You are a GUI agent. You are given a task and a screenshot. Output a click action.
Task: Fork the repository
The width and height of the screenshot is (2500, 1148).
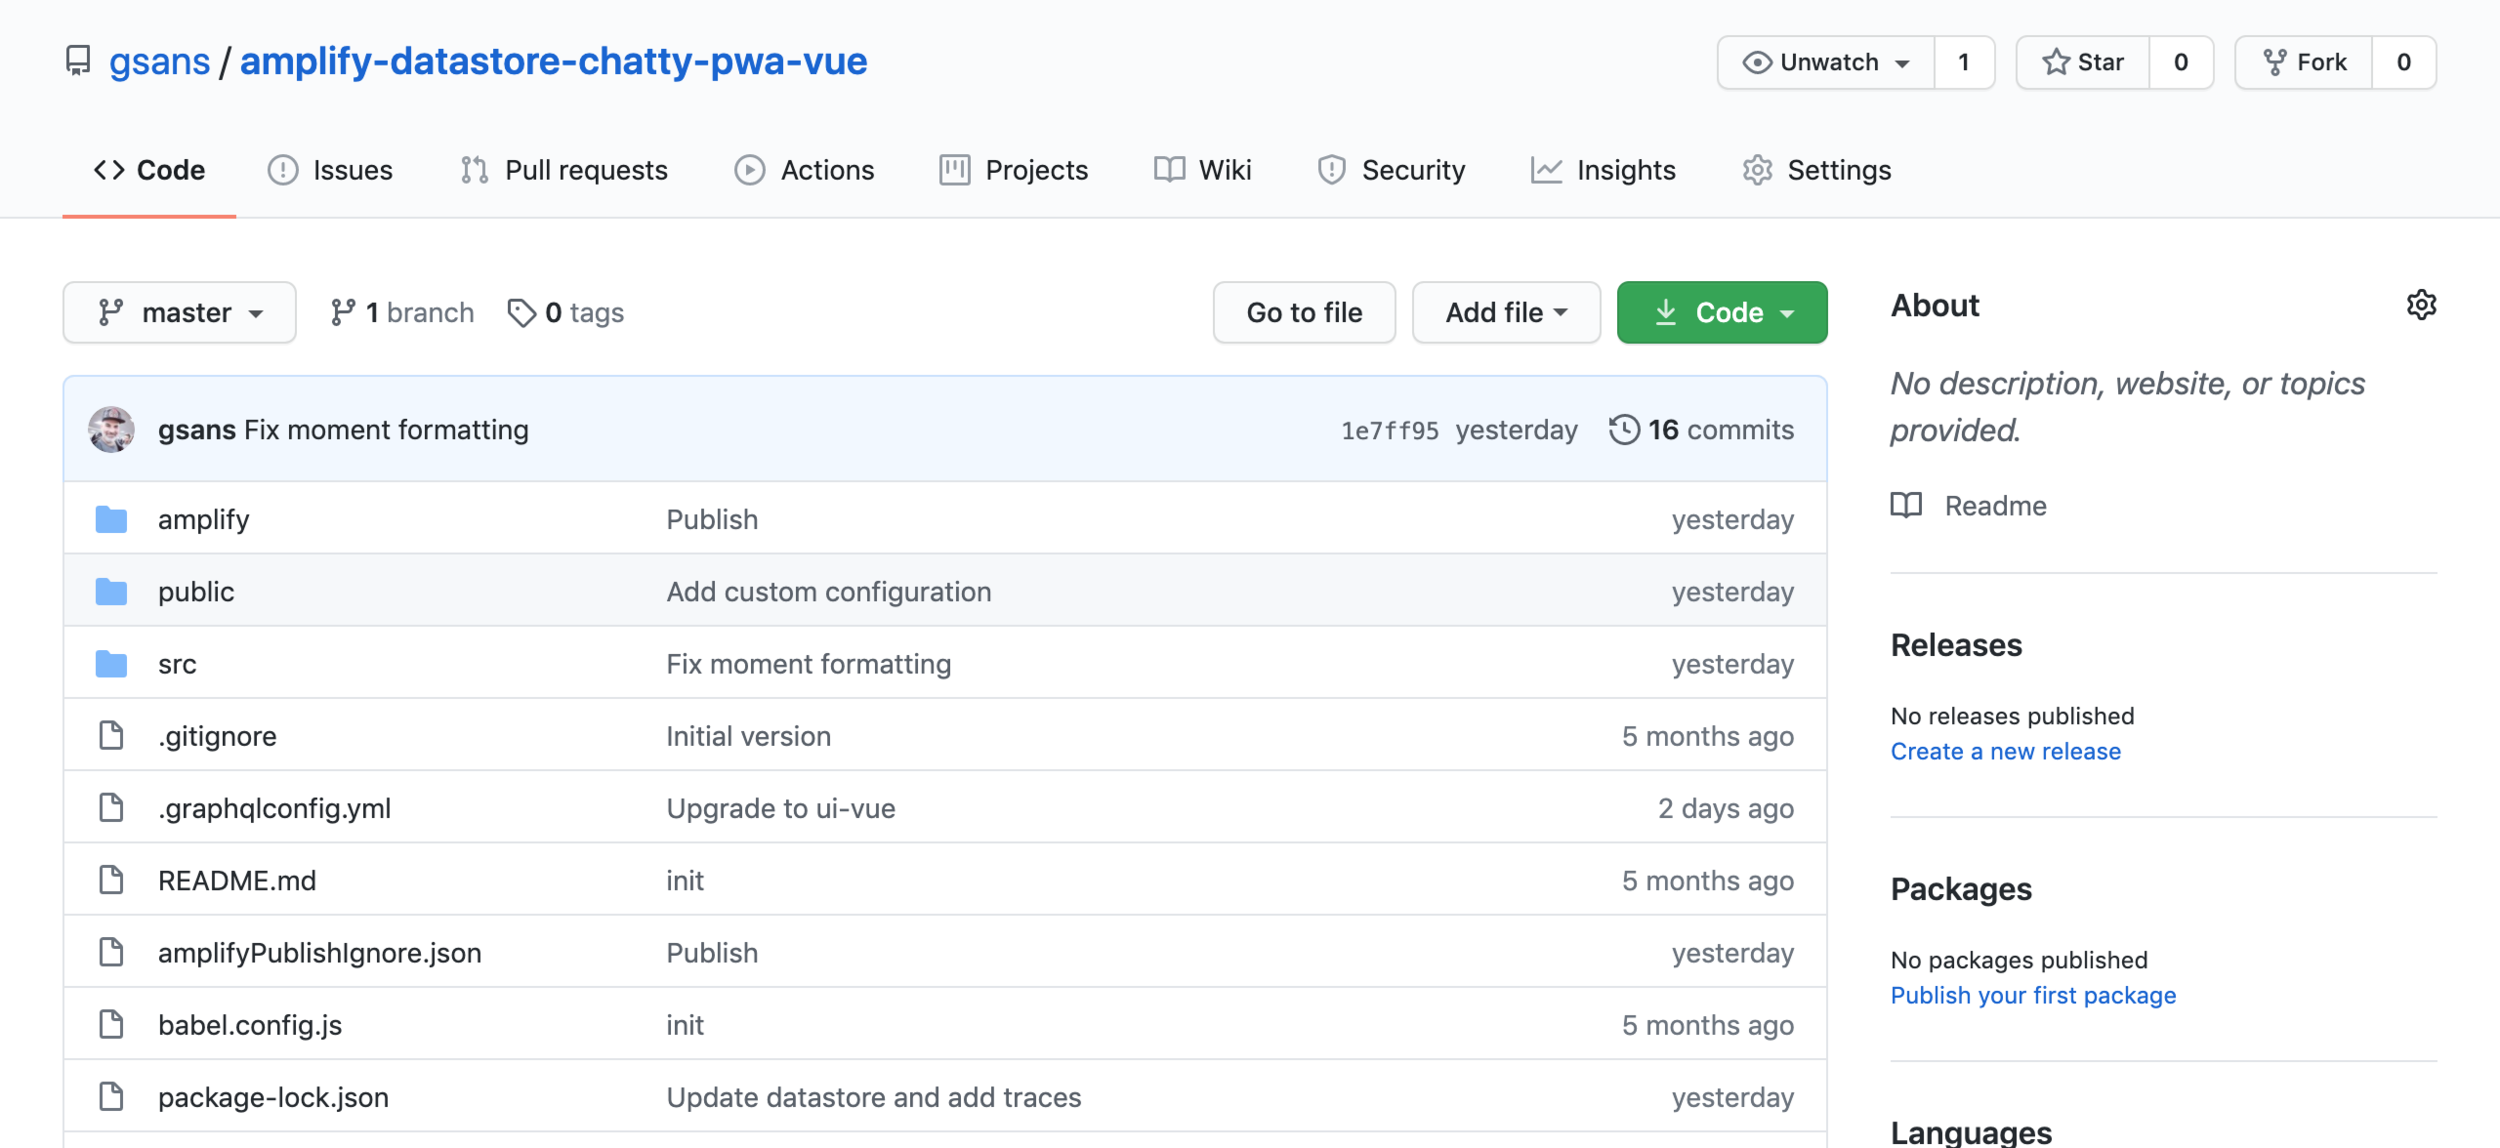[x=2304, y=62]
